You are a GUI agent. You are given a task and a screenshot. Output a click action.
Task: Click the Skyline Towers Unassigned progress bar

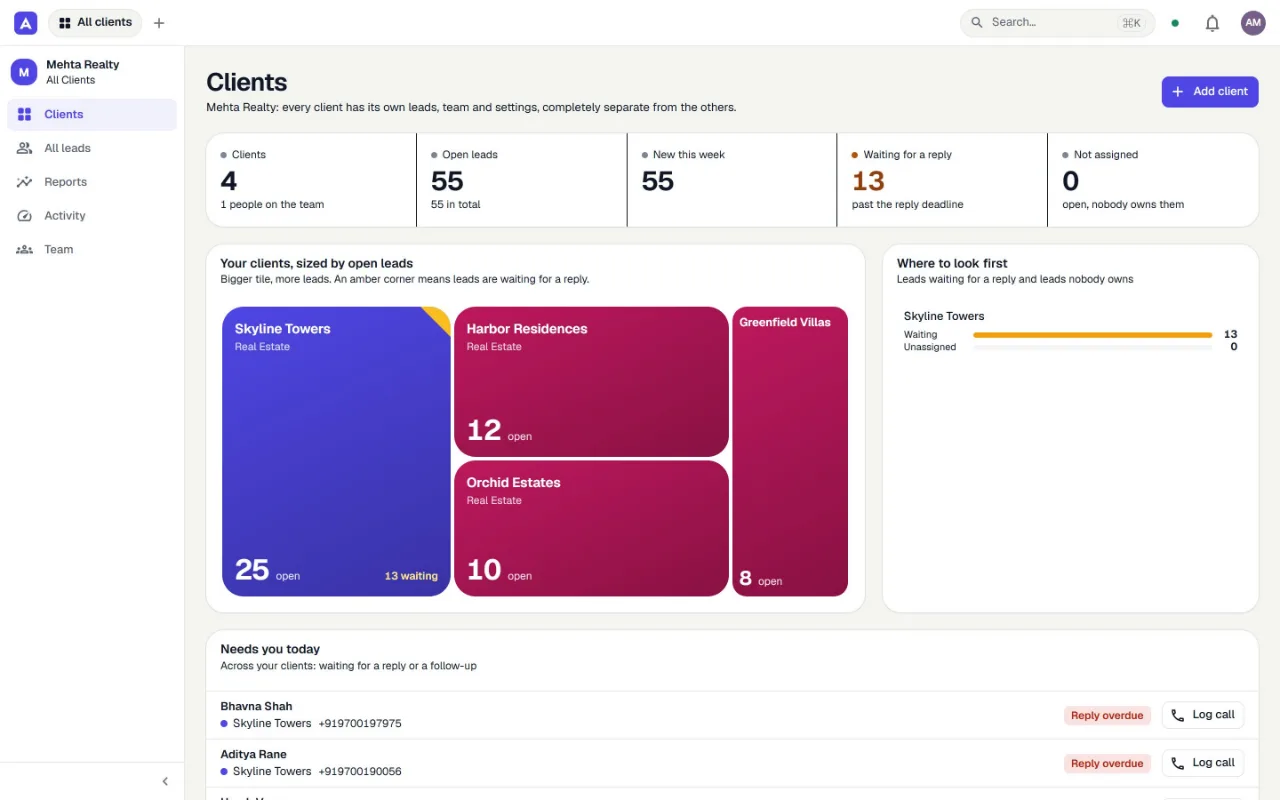click(x=1093, y=348)
